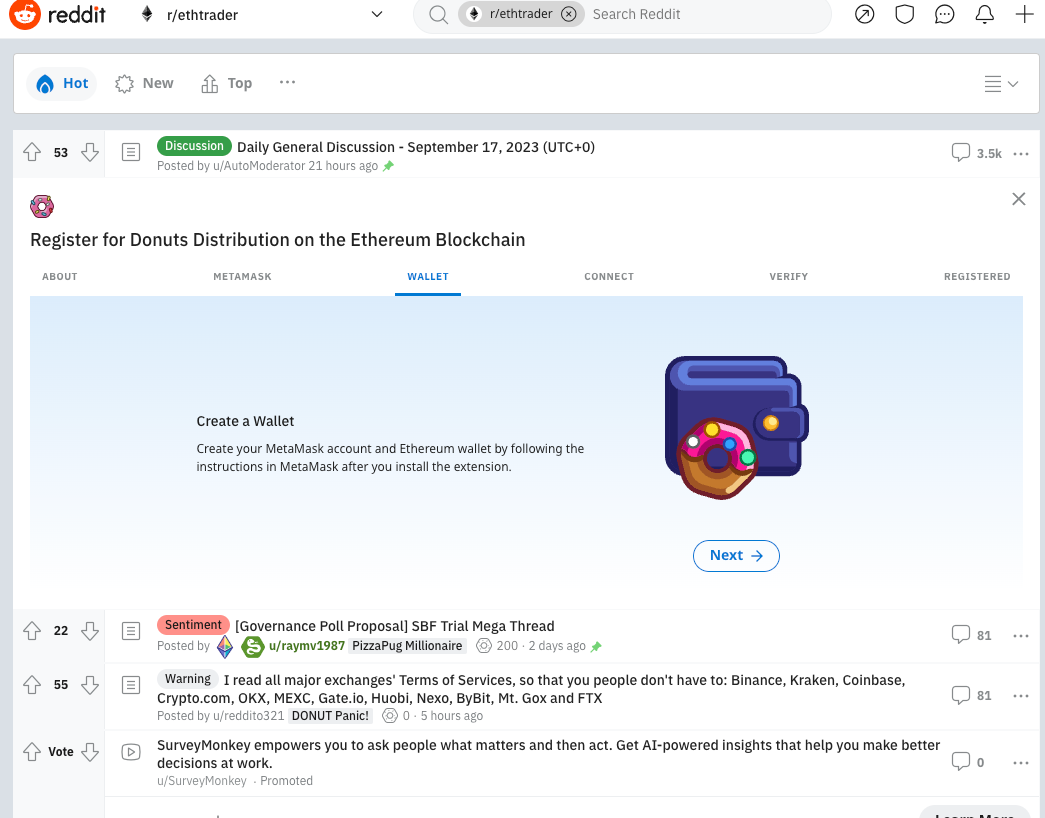Click the donut icon above registration title

pos(42,207)
